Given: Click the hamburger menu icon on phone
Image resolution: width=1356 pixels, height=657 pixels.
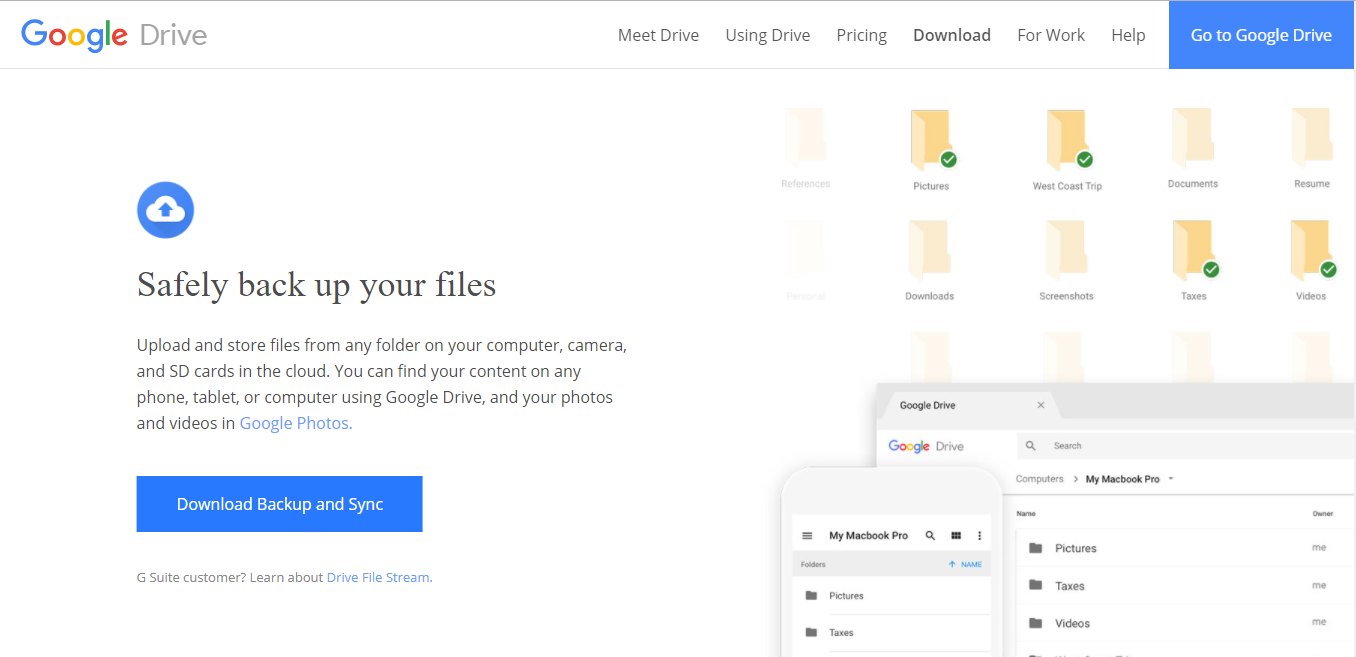Looking at the screenshot, I should pos(808,536).
